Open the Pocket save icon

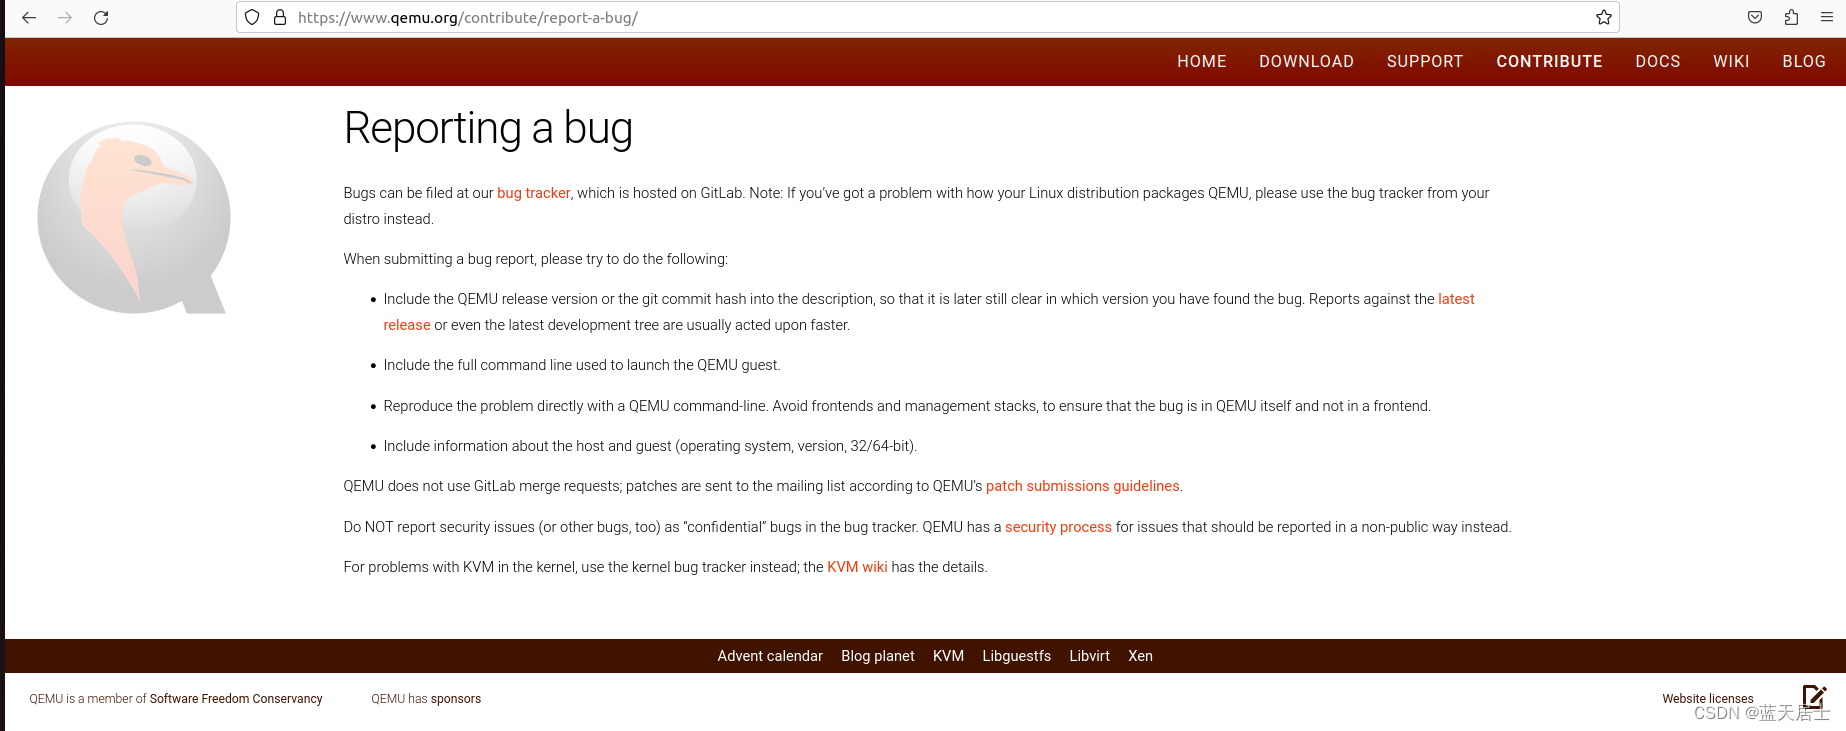point(1755,17)
